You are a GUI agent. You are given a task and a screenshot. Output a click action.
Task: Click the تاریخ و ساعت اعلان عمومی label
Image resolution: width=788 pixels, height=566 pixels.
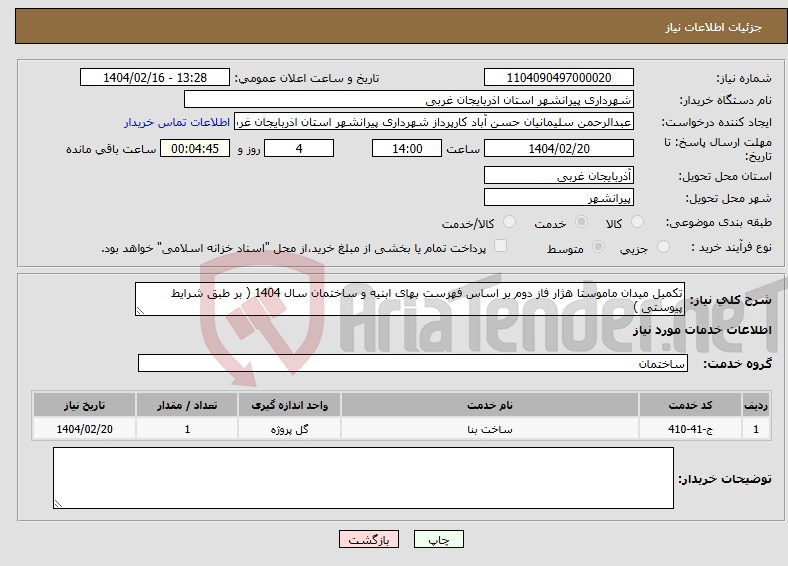pos(307,78)
